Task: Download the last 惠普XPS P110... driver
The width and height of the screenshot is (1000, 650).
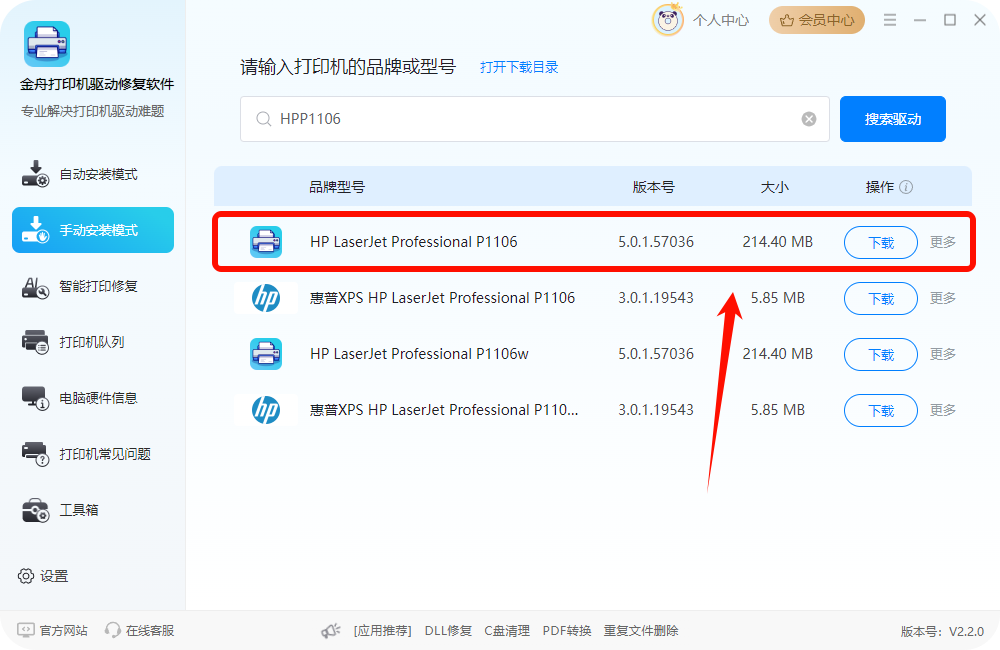Action: (x=881, y=411)
